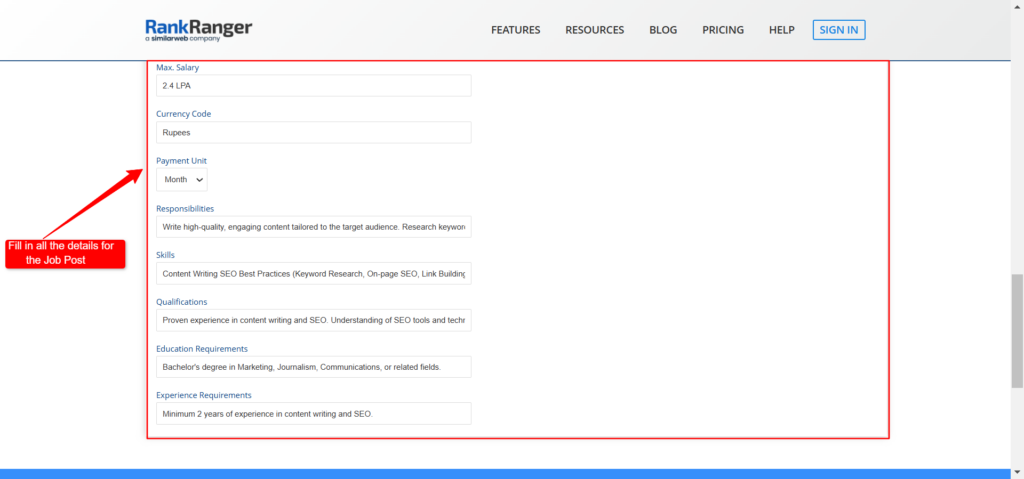This screenshot has width=1024, height=479.
Task: Click into the Currency Code field
Action: (x=313, y=132)
